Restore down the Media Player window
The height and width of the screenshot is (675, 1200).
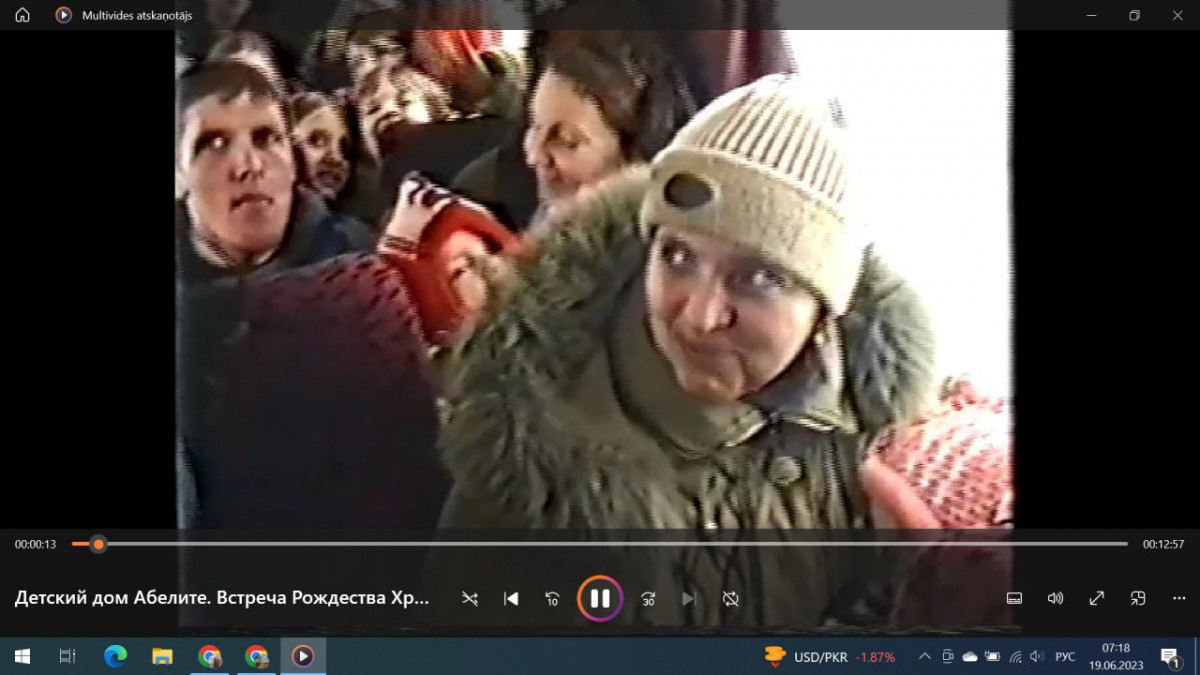[1134, 15]
